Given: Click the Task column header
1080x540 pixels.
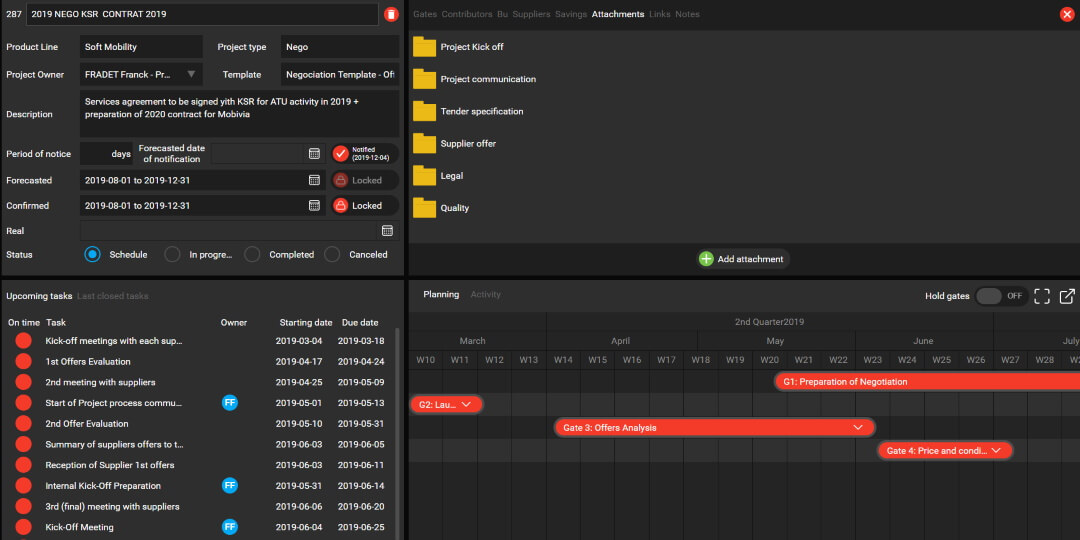Looking at the screenshot, I should 56,322.
